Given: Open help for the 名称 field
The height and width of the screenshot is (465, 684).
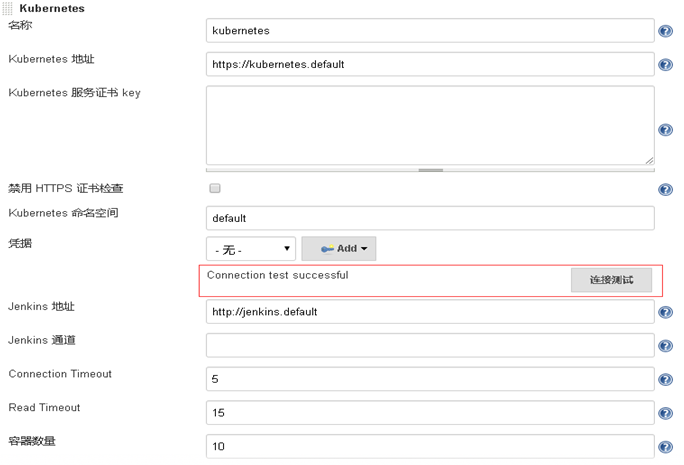Looking at the screenshot, I should tap(665, 31).
